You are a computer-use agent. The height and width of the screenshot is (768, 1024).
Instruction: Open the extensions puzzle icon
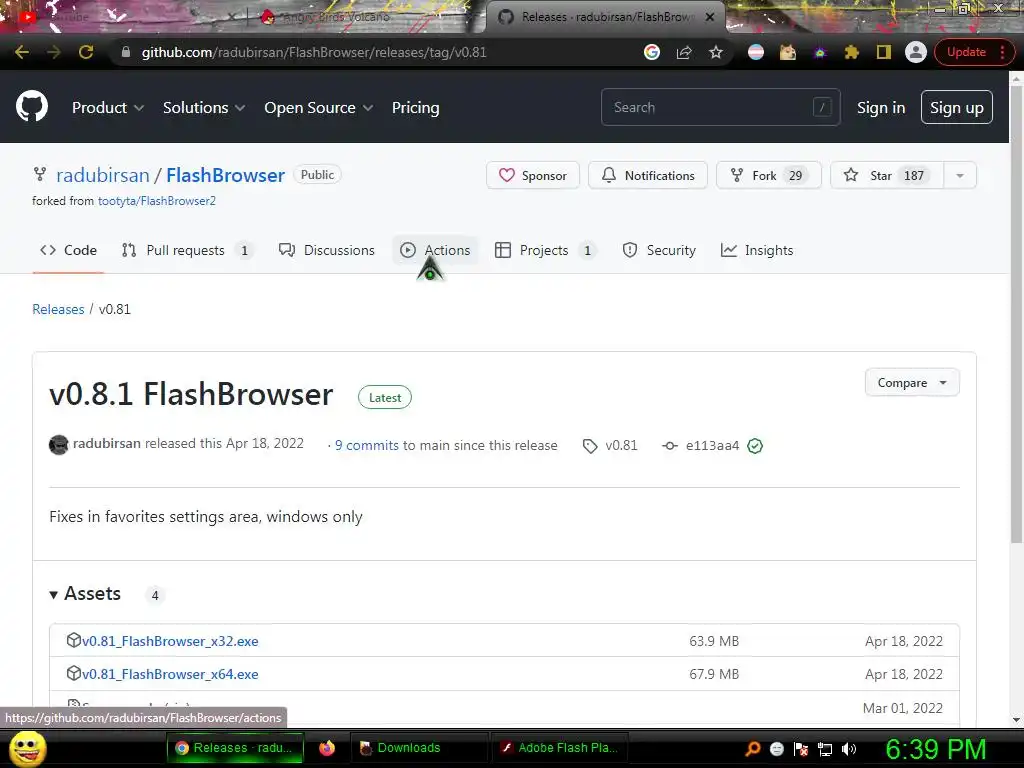pos(851,52)
